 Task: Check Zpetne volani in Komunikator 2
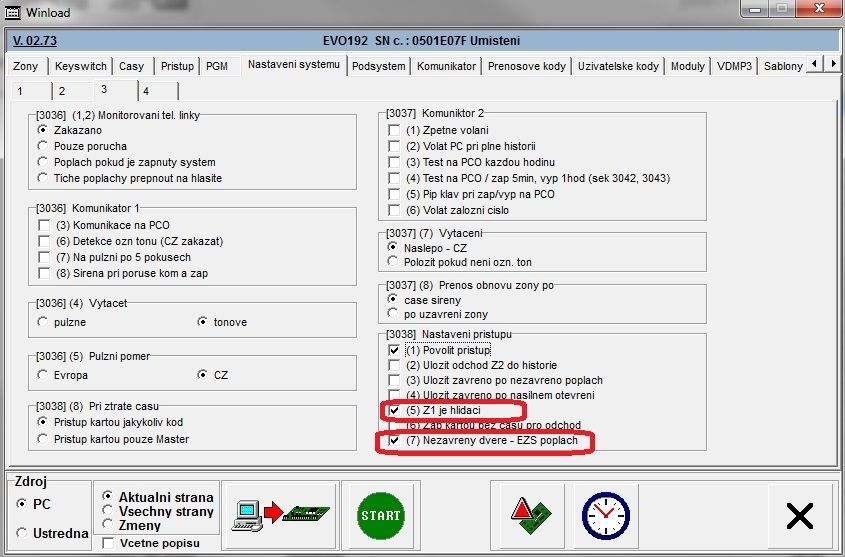[x=394, y=130]
